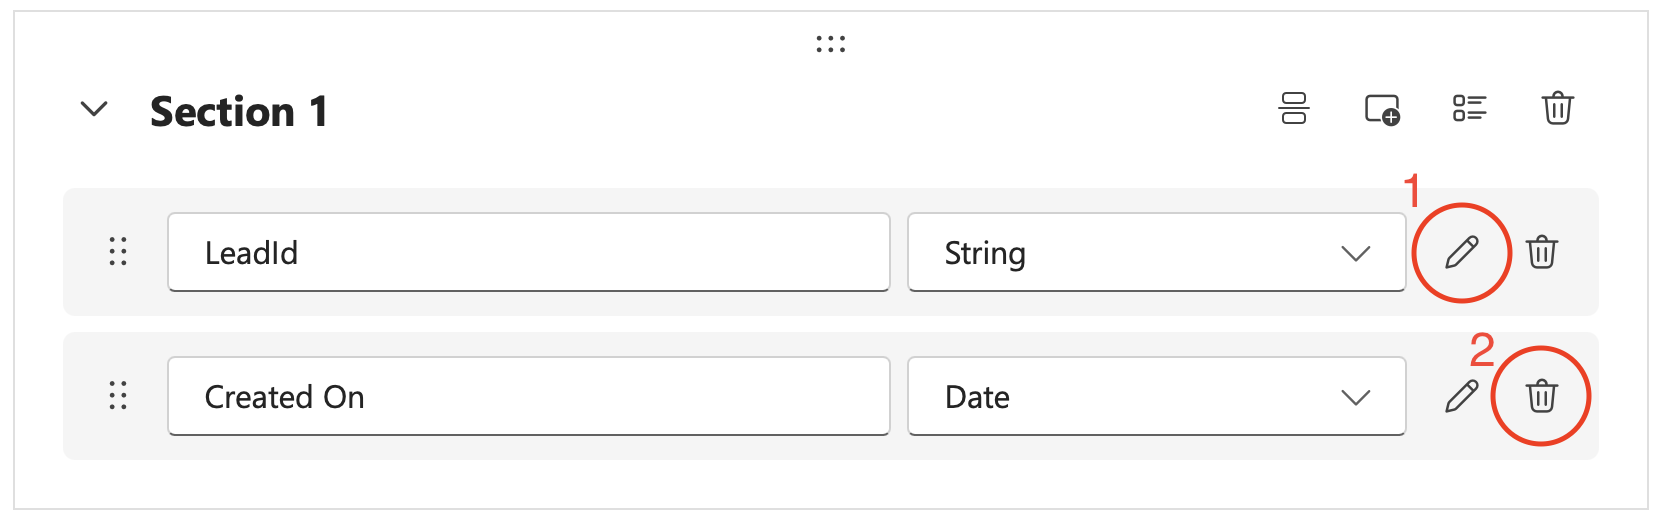This screenshot has width=1662, height=532.
Task: Grab the drag handle of LeadId row
Action: (118, 252)
